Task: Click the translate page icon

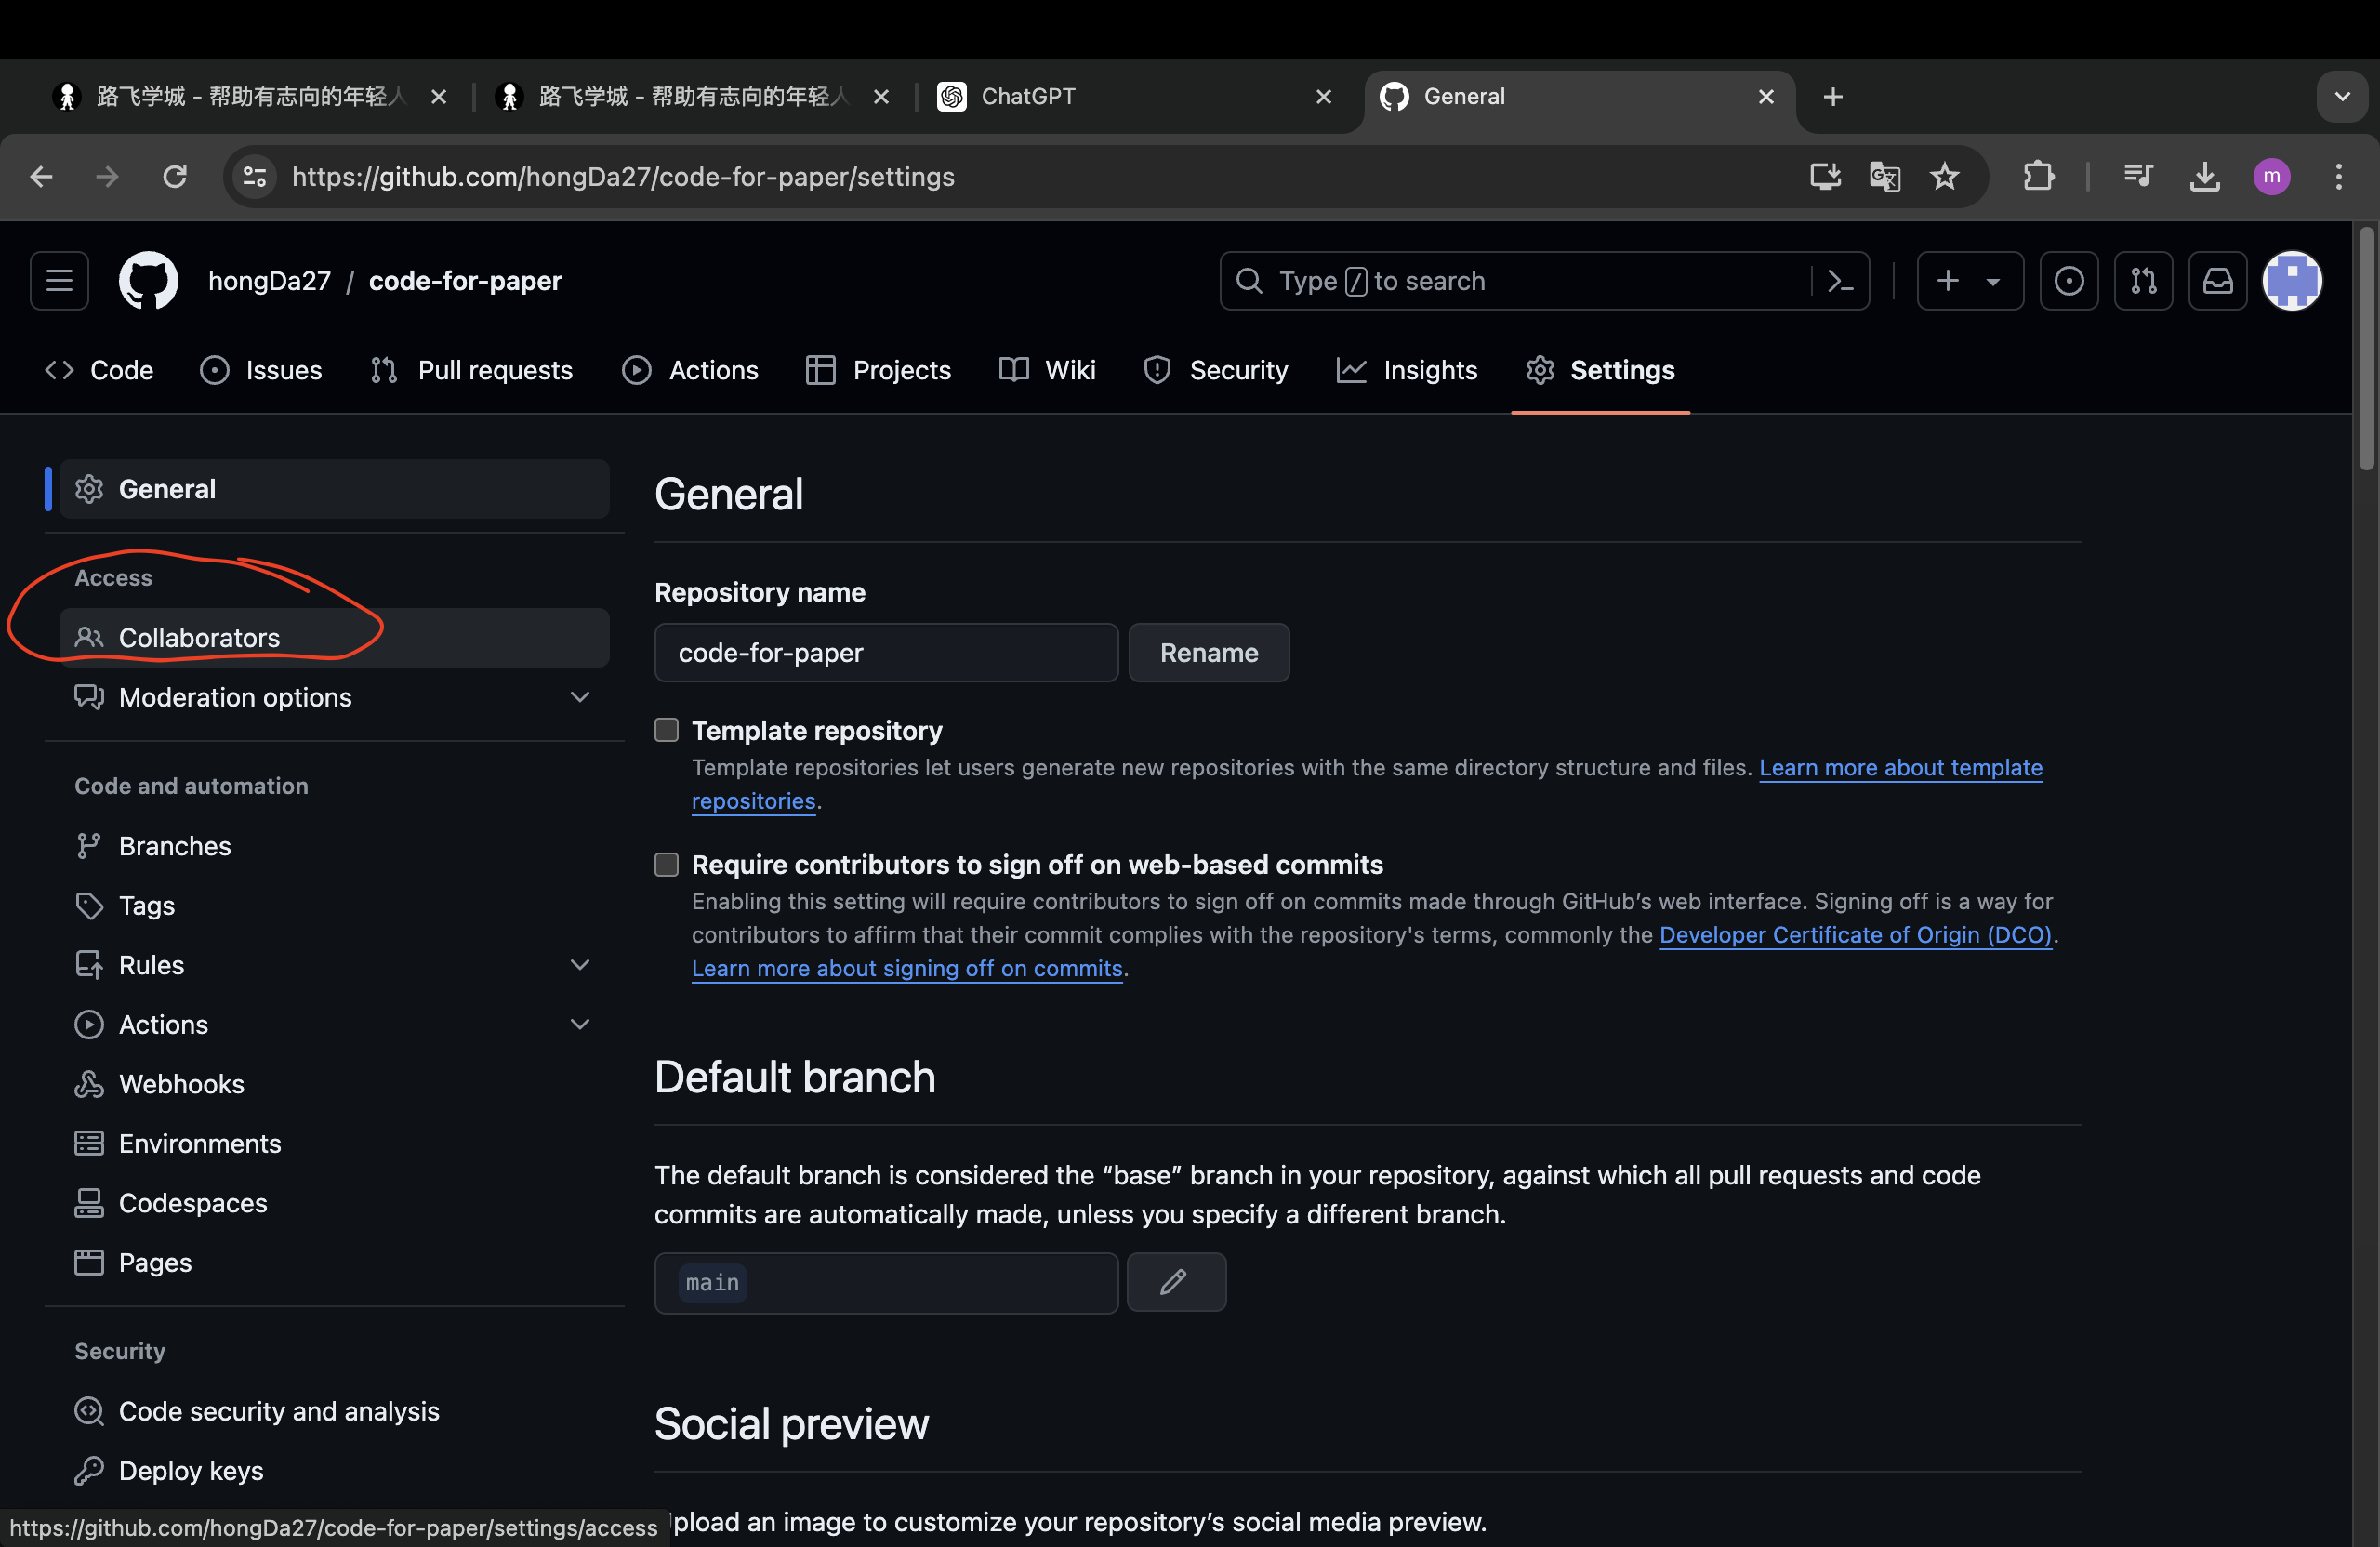Action: pos(1885,177)
